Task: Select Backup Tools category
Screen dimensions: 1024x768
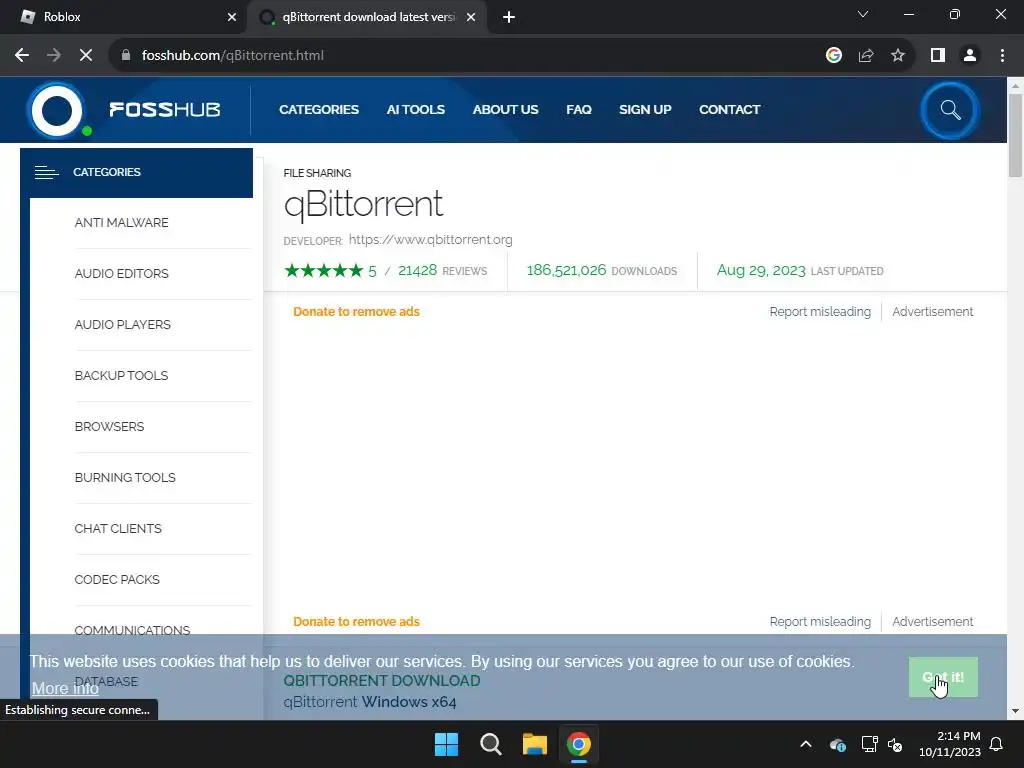Action: point(121,376)
